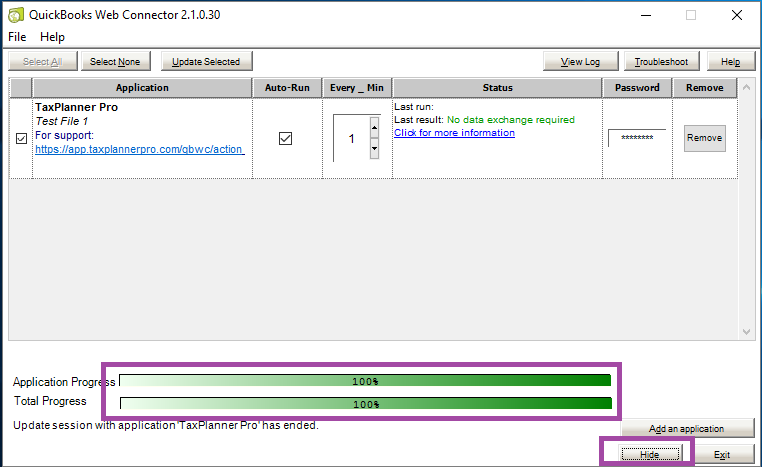Image resolution: width=762 pixels, height=467 pixels.
Task: Click the Every _ Min column header
Action: tap(357, 88)
